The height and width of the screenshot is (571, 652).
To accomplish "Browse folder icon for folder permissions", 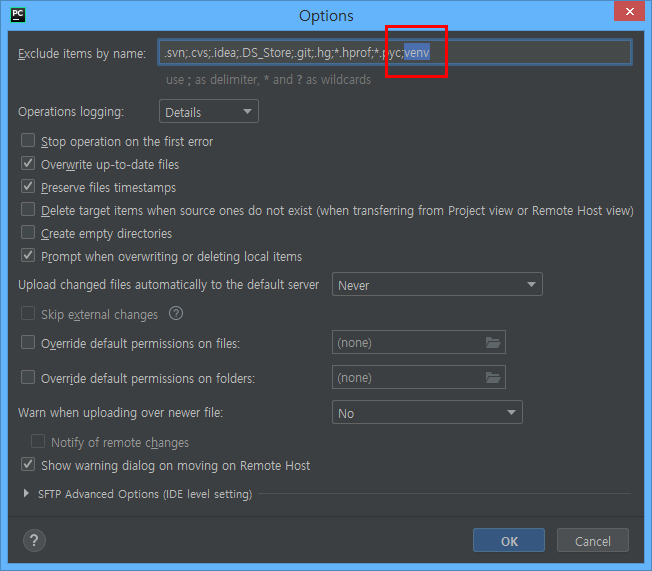I will pos(493,378).
